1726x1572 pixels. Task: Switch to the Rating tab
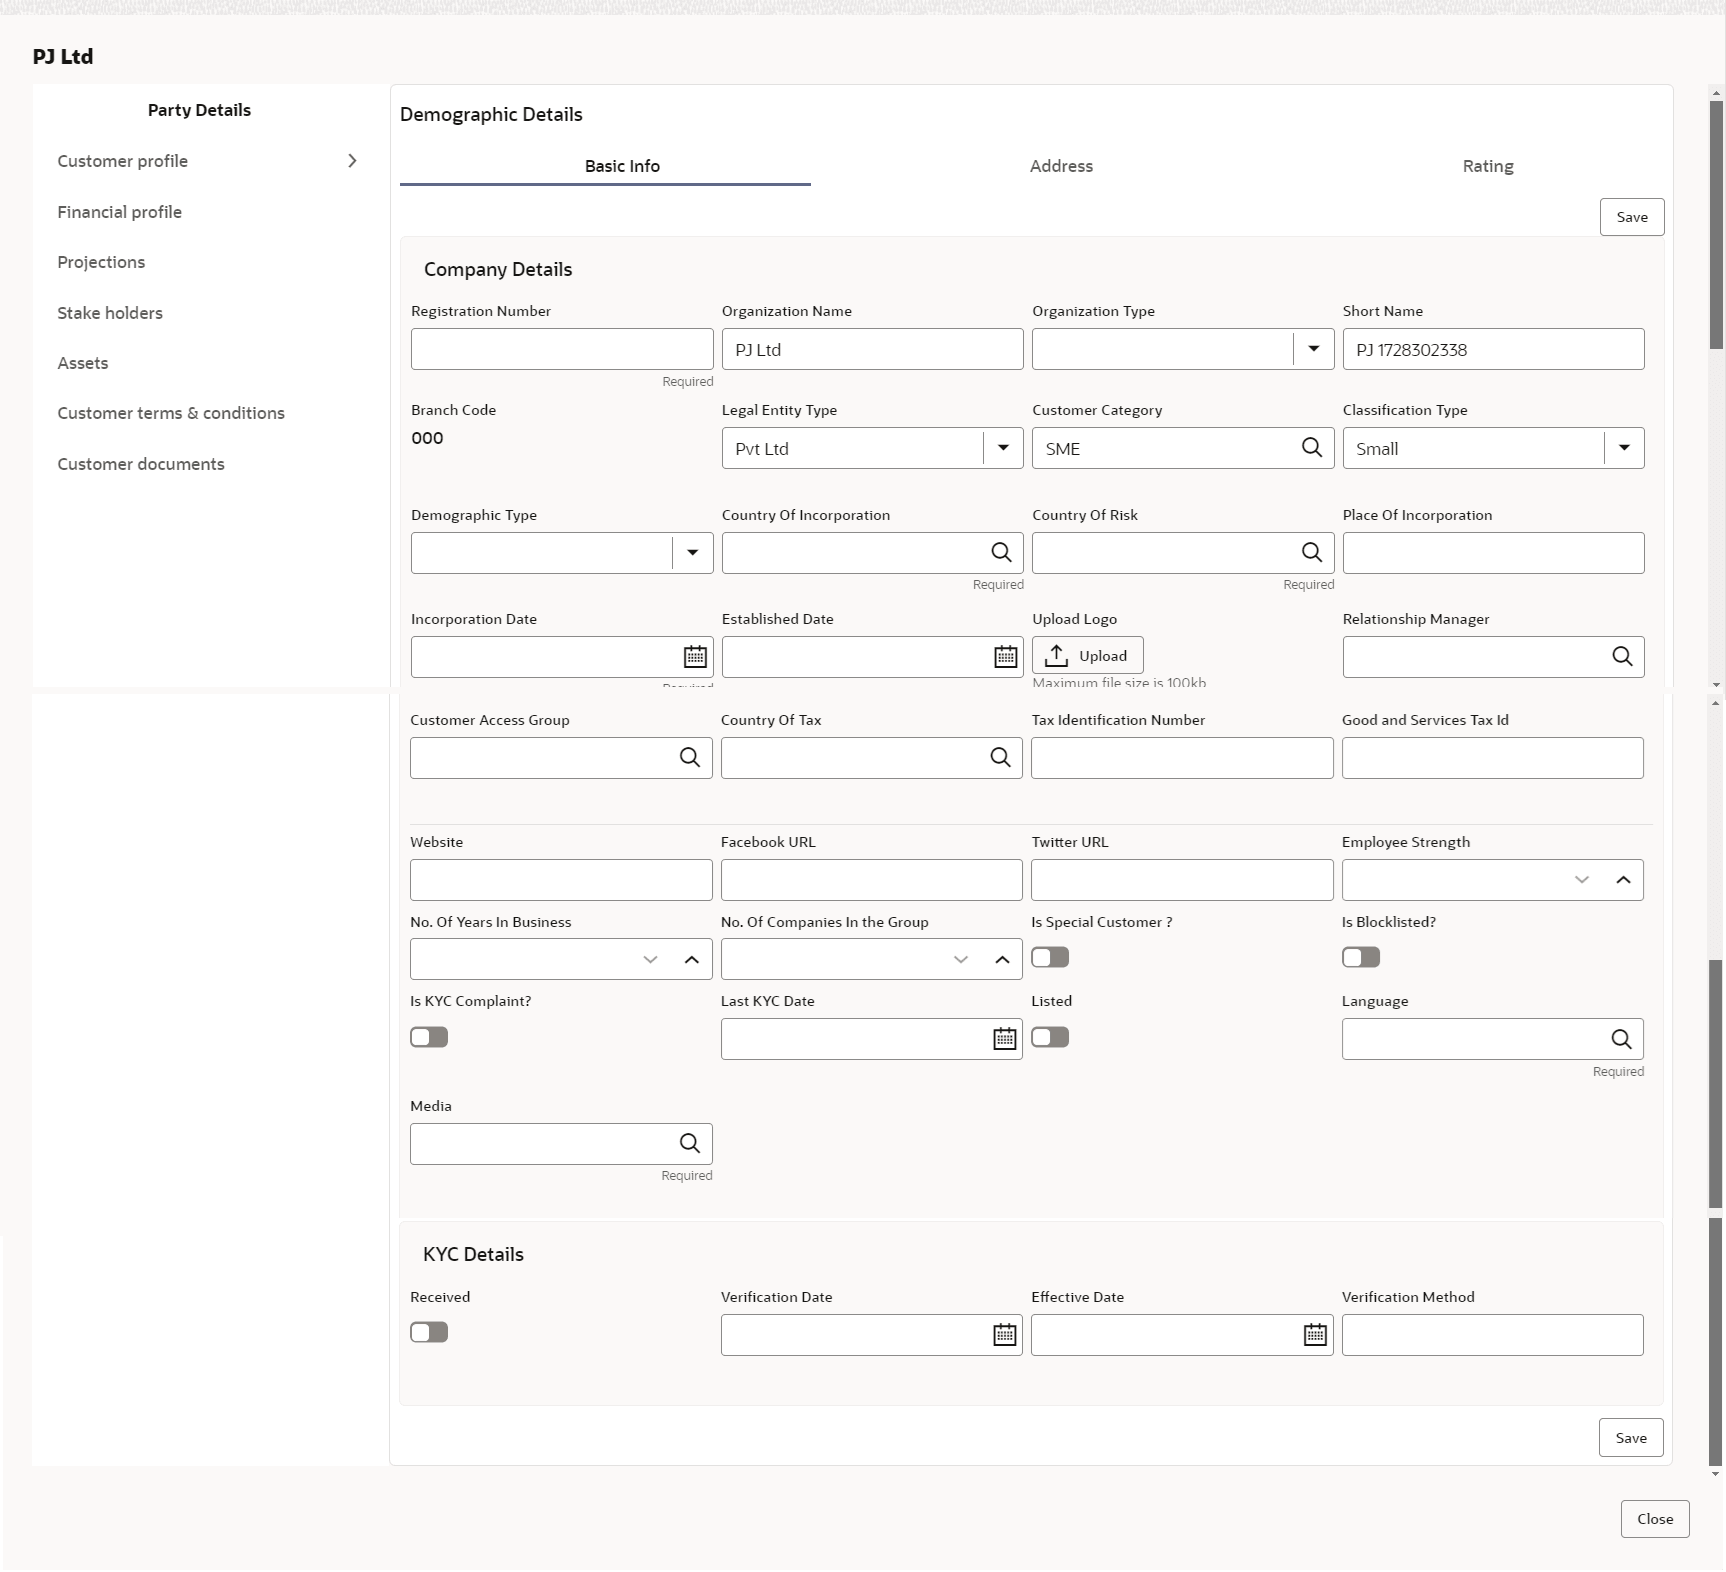click(1488, 166)
